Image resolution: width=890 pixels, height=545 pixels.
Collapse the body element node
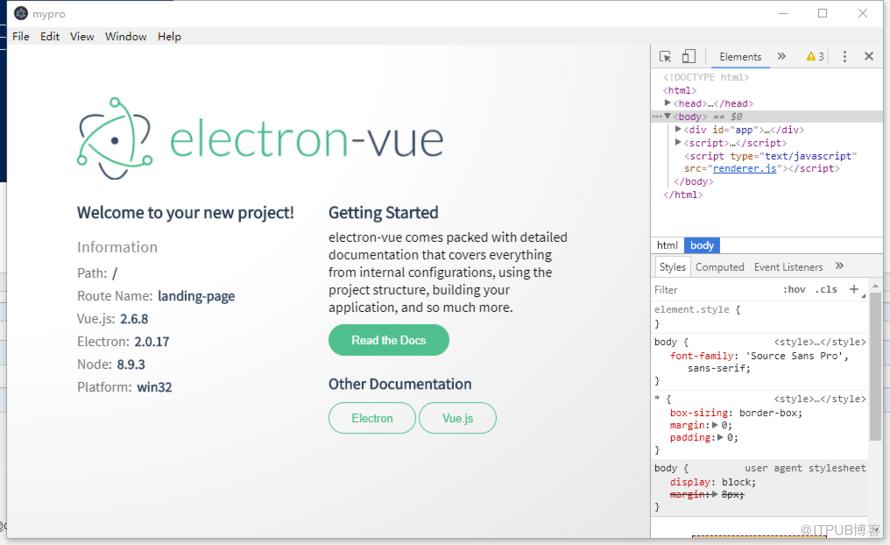[668, 116]
